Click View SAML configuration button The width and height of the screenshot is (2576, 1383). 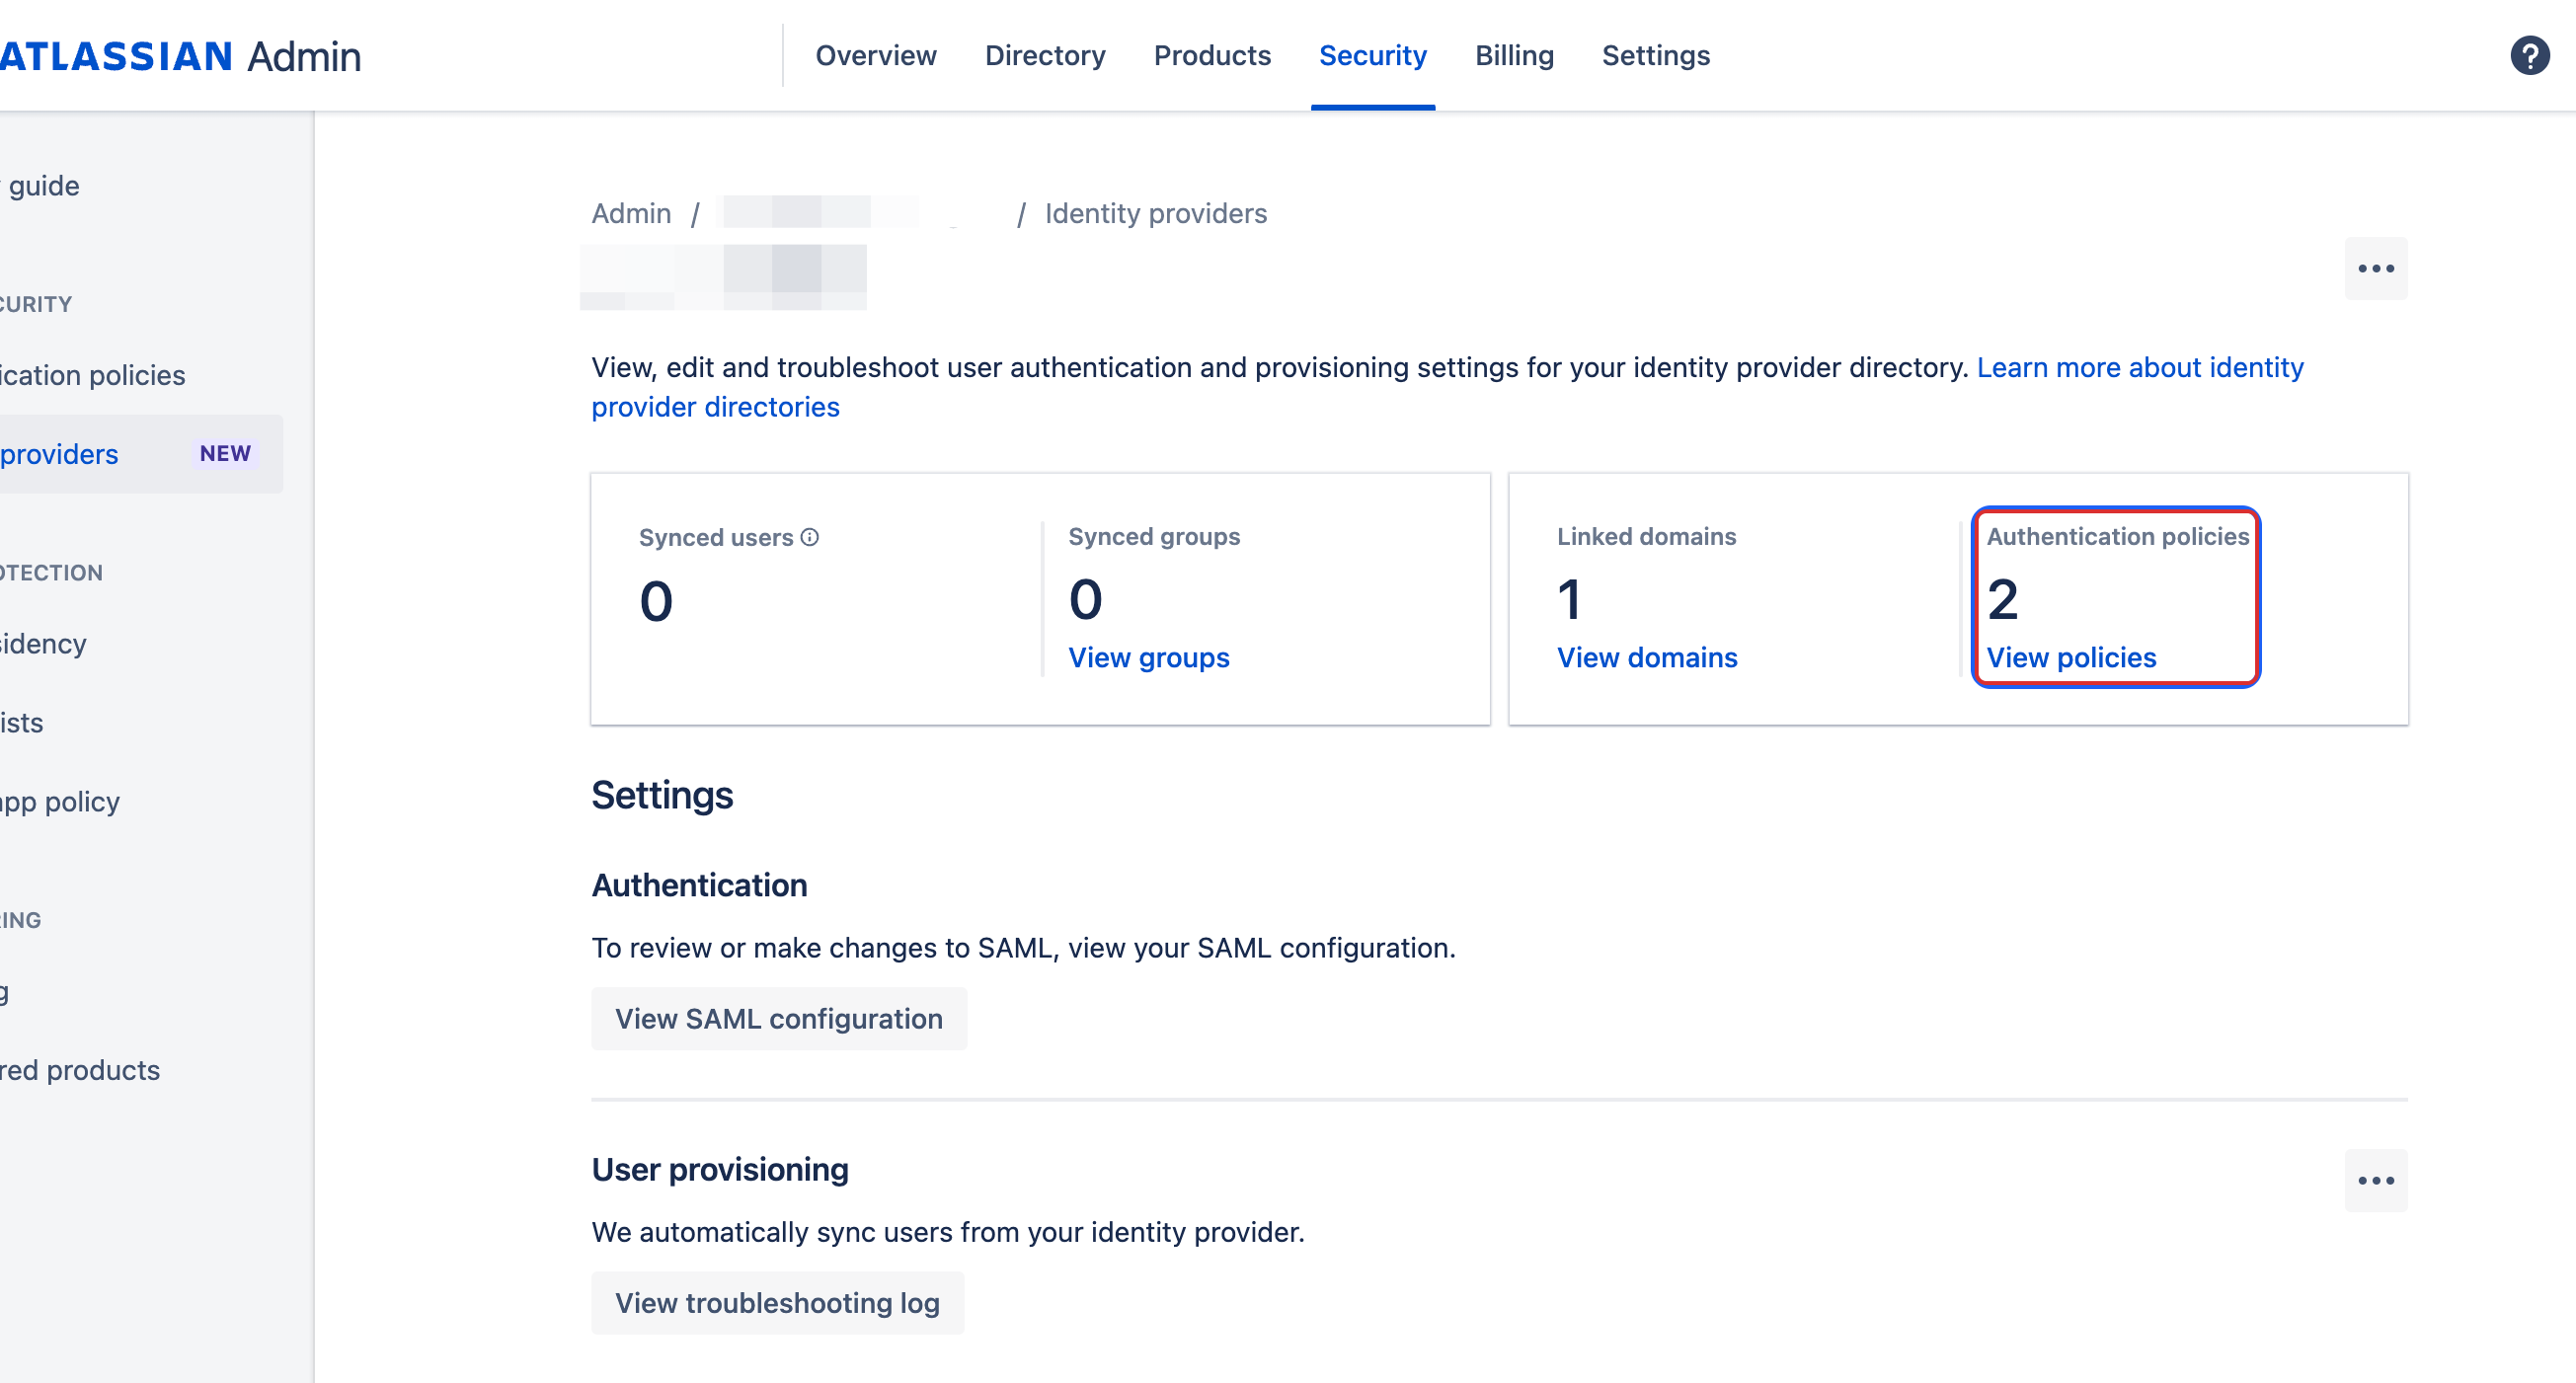pos(779,1017)
